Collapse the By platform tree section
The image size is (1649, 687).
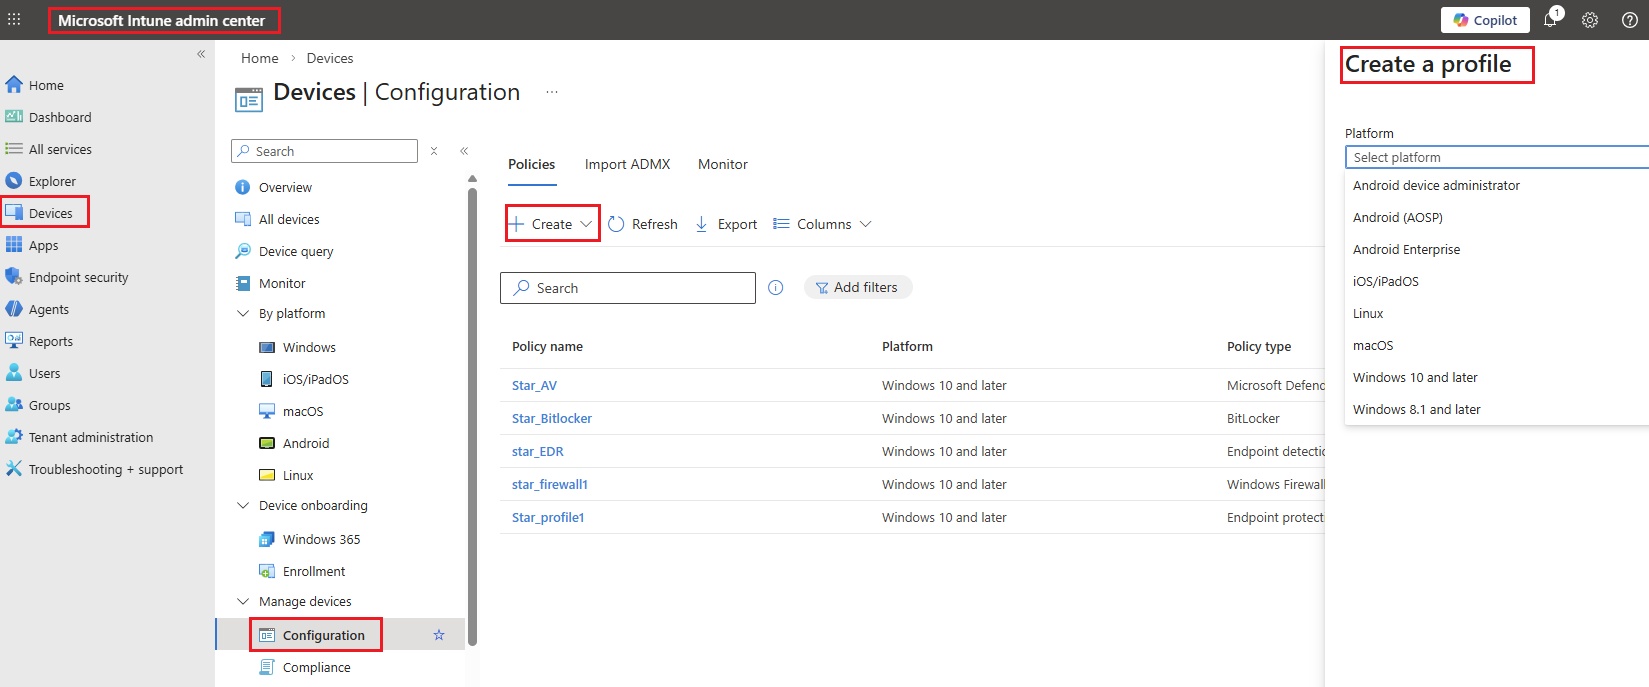click(243, 313)
